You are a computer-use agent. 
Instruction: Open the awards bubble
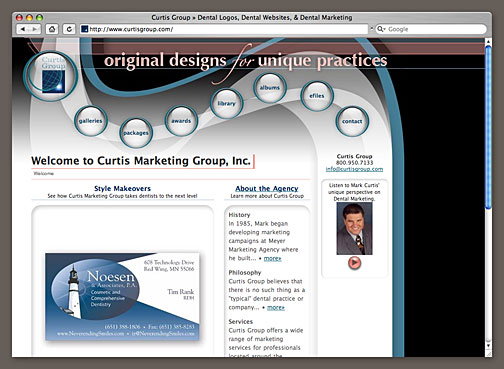click(181, 121)
